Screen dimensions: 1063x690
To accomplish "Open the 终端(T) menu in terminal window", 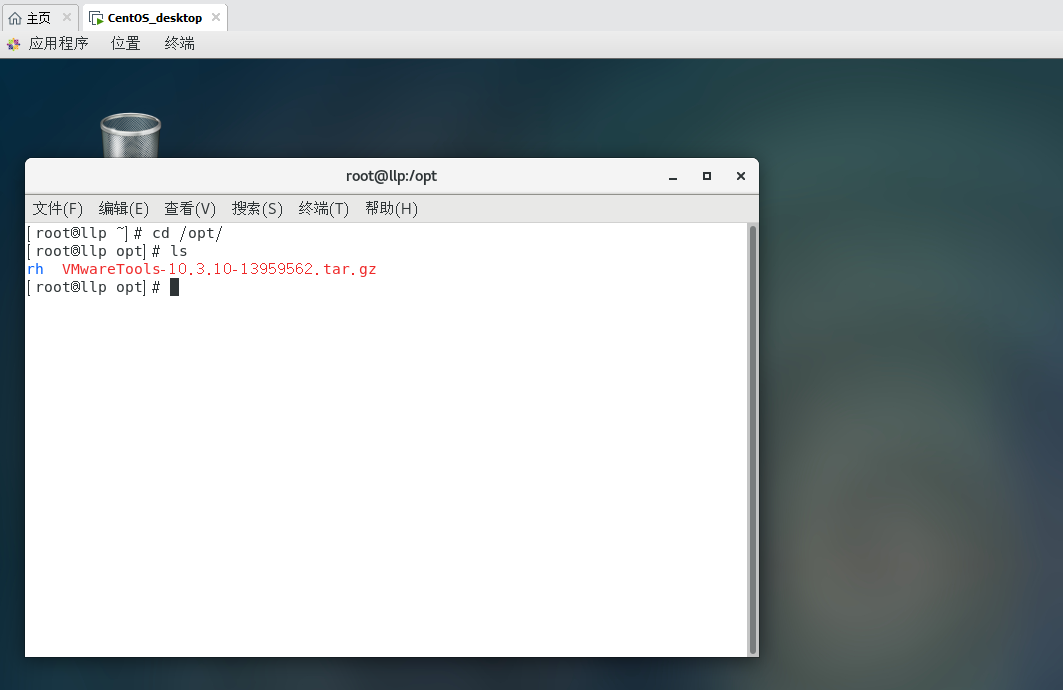I will tap(323, 209).
